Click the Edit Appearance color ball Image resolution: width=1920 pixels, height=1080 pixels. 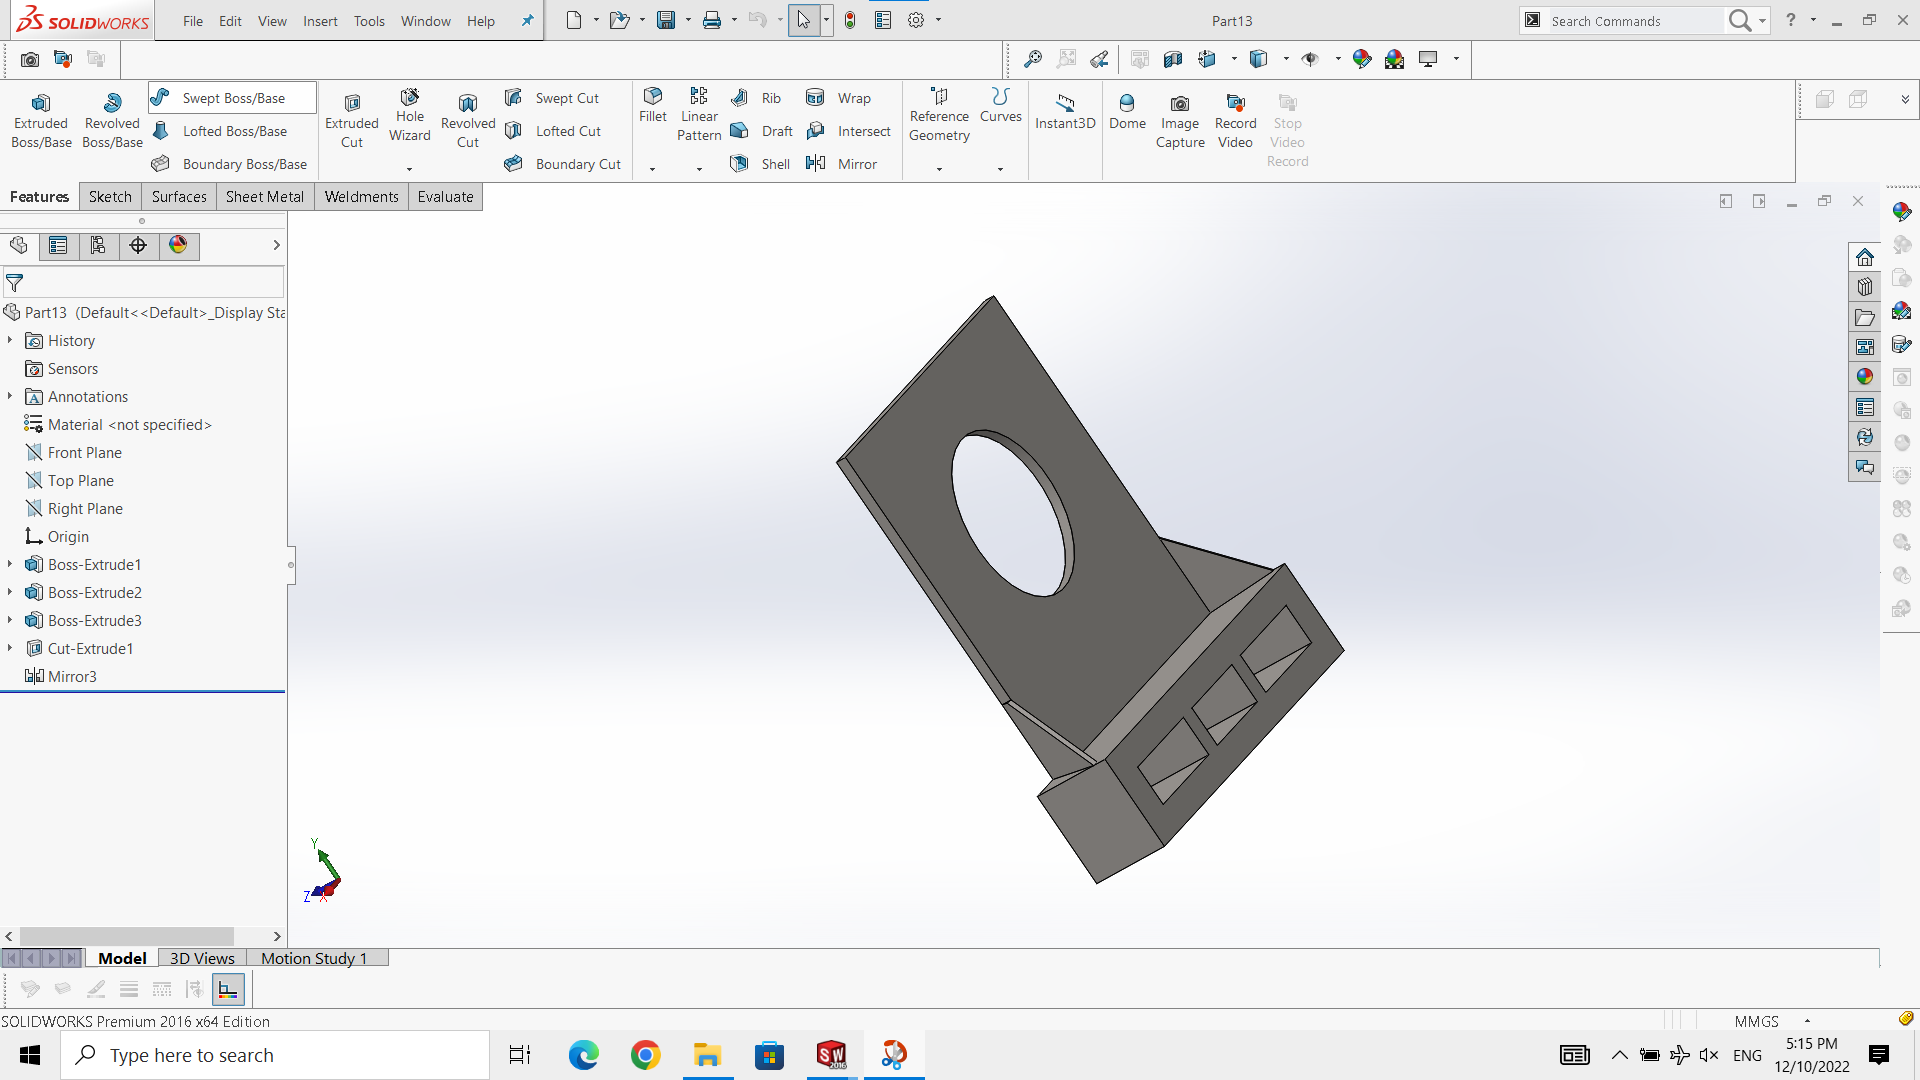click(x=1362, y=59)
